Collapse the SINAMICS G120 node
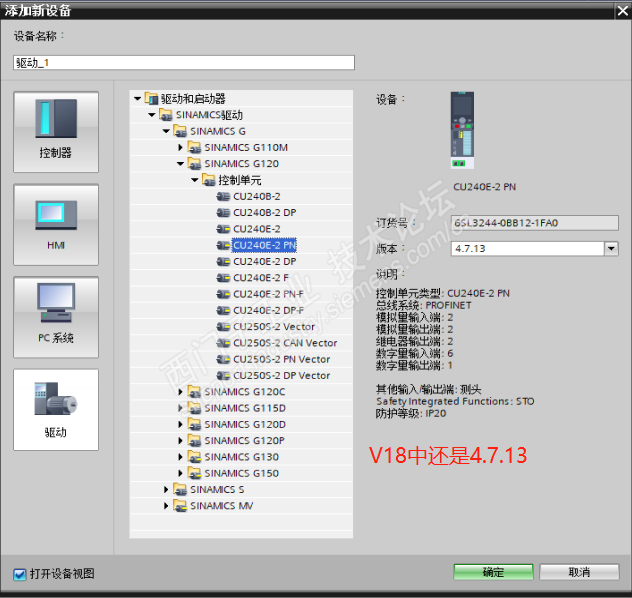 click(x=180, y=164)
